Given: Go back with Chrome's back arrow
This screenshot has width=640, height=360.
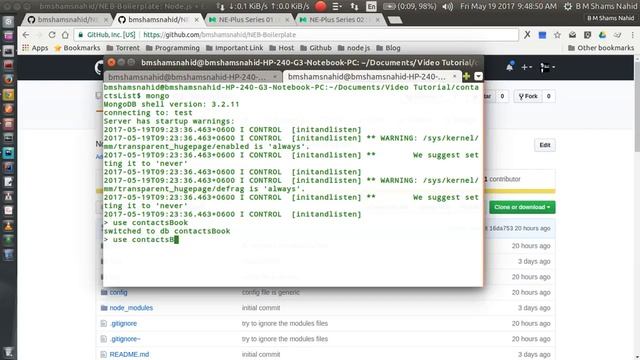Looking at the screenshot, I should (x=26, y=35).
